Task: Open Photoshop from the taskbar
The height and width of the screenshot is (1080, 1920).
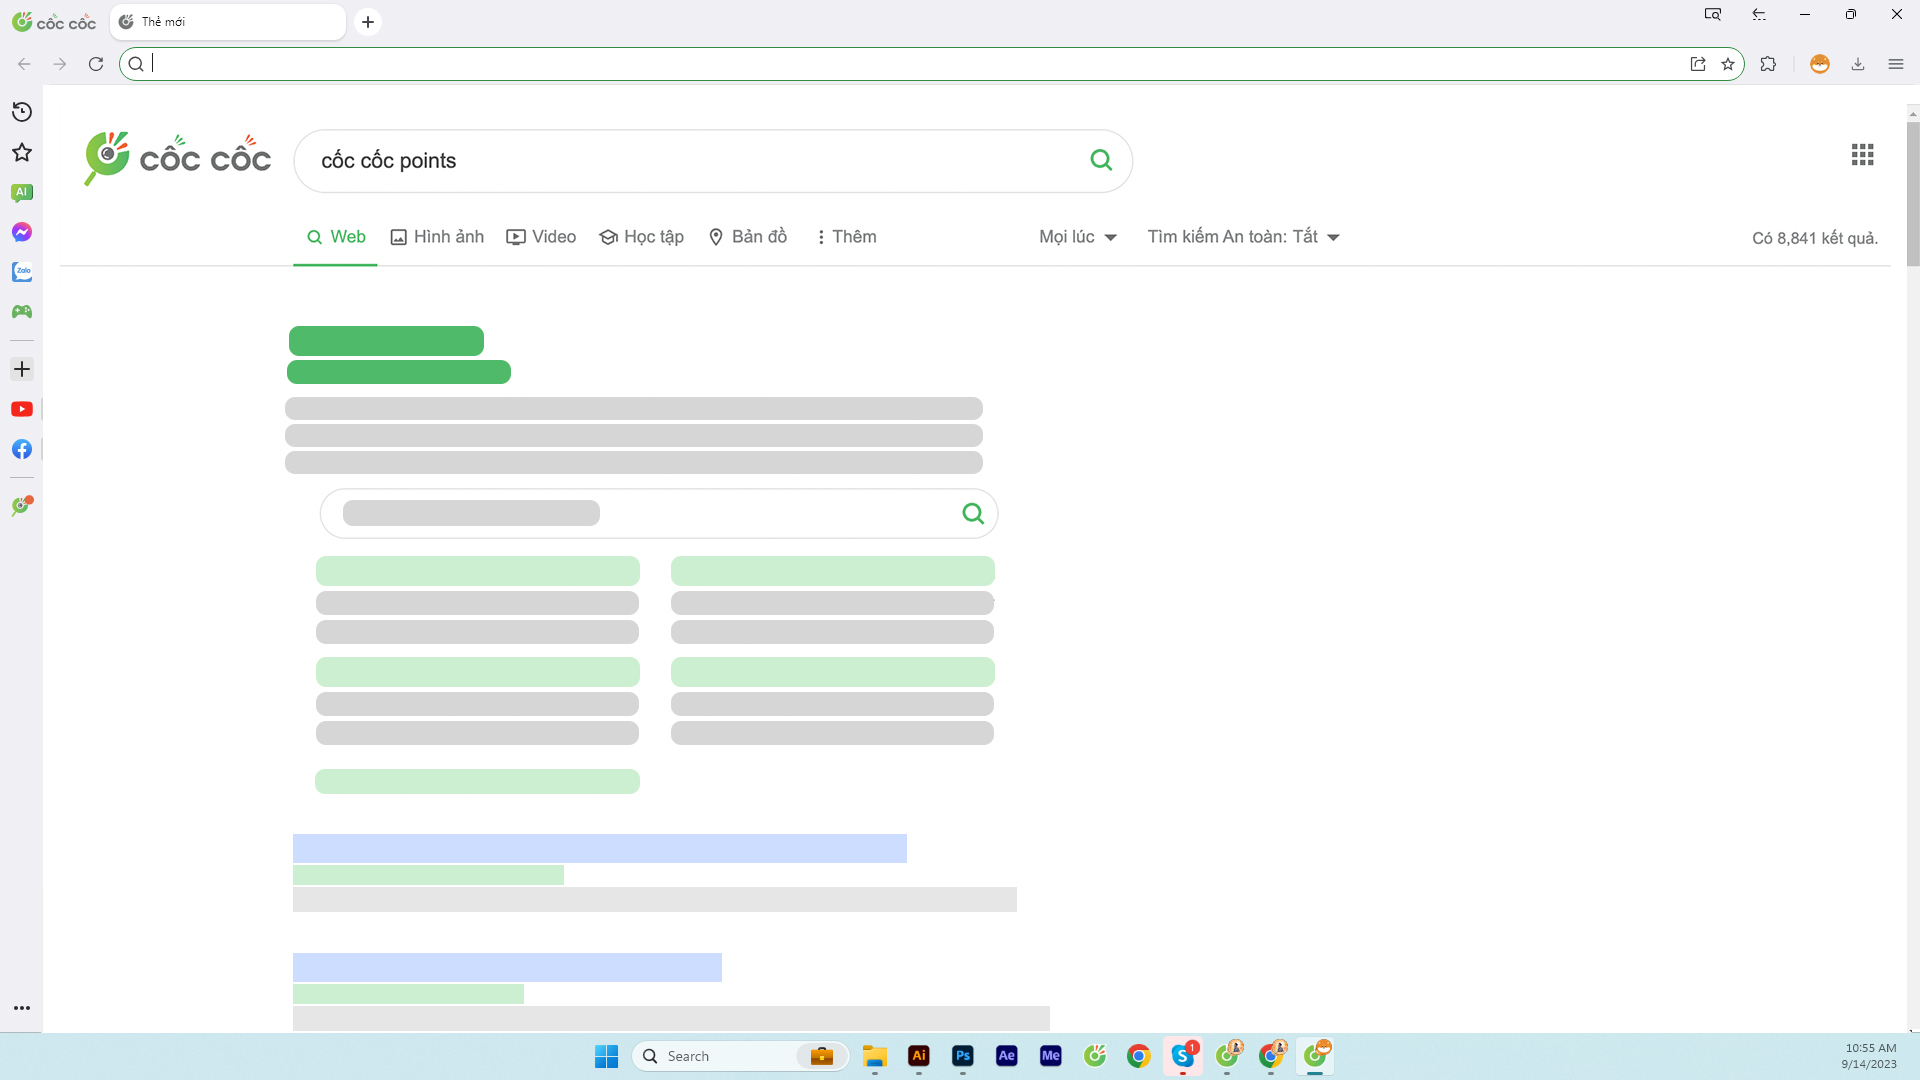Action: pos(963,1056)
